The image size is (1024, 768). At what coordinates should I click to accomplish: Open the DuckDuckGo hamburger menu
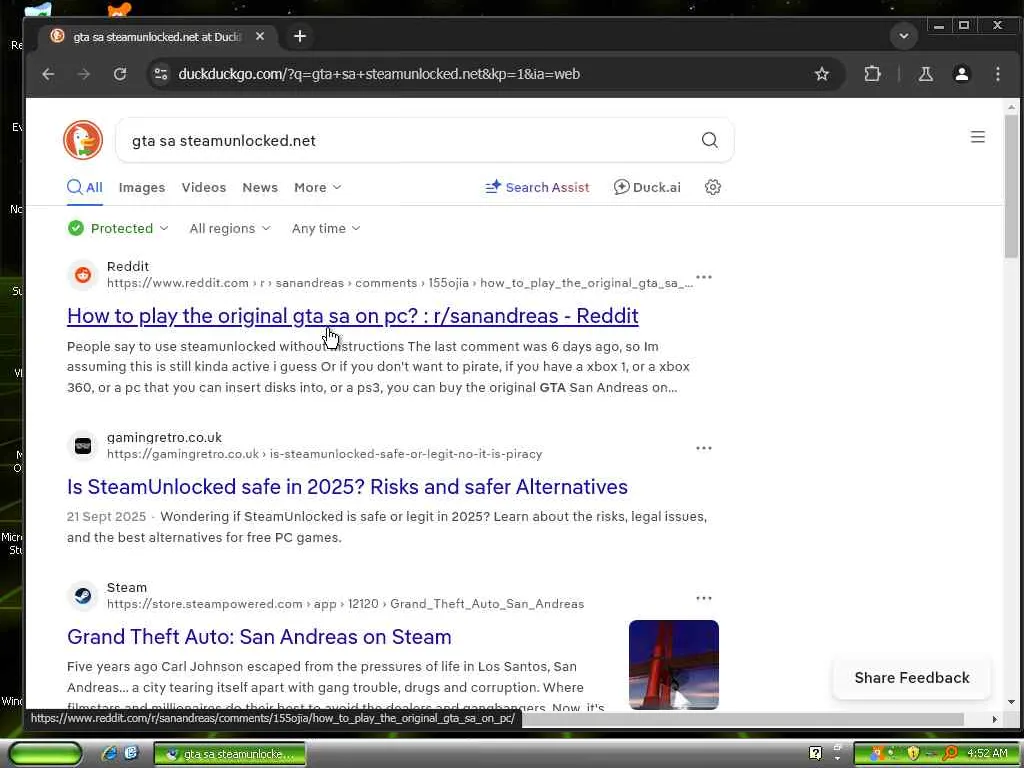[x=978, y=137]
